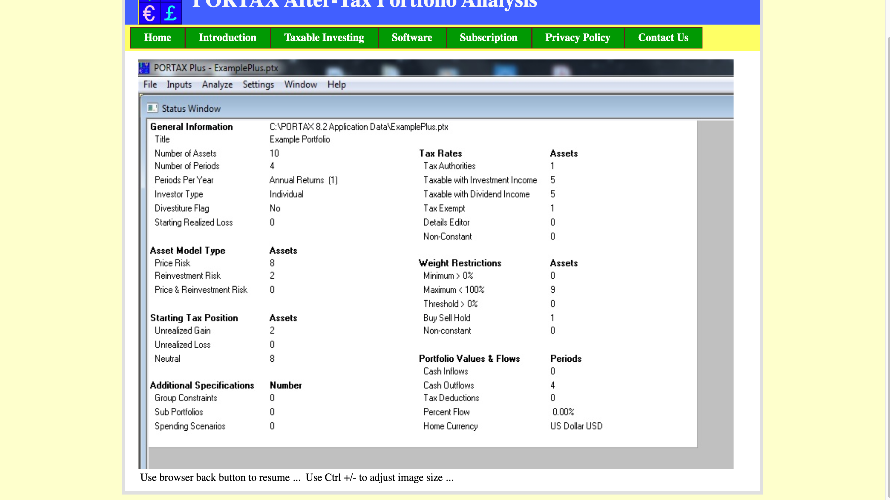Click the Sub Portfolios label
890x500 pixels.
pos(179,412)
